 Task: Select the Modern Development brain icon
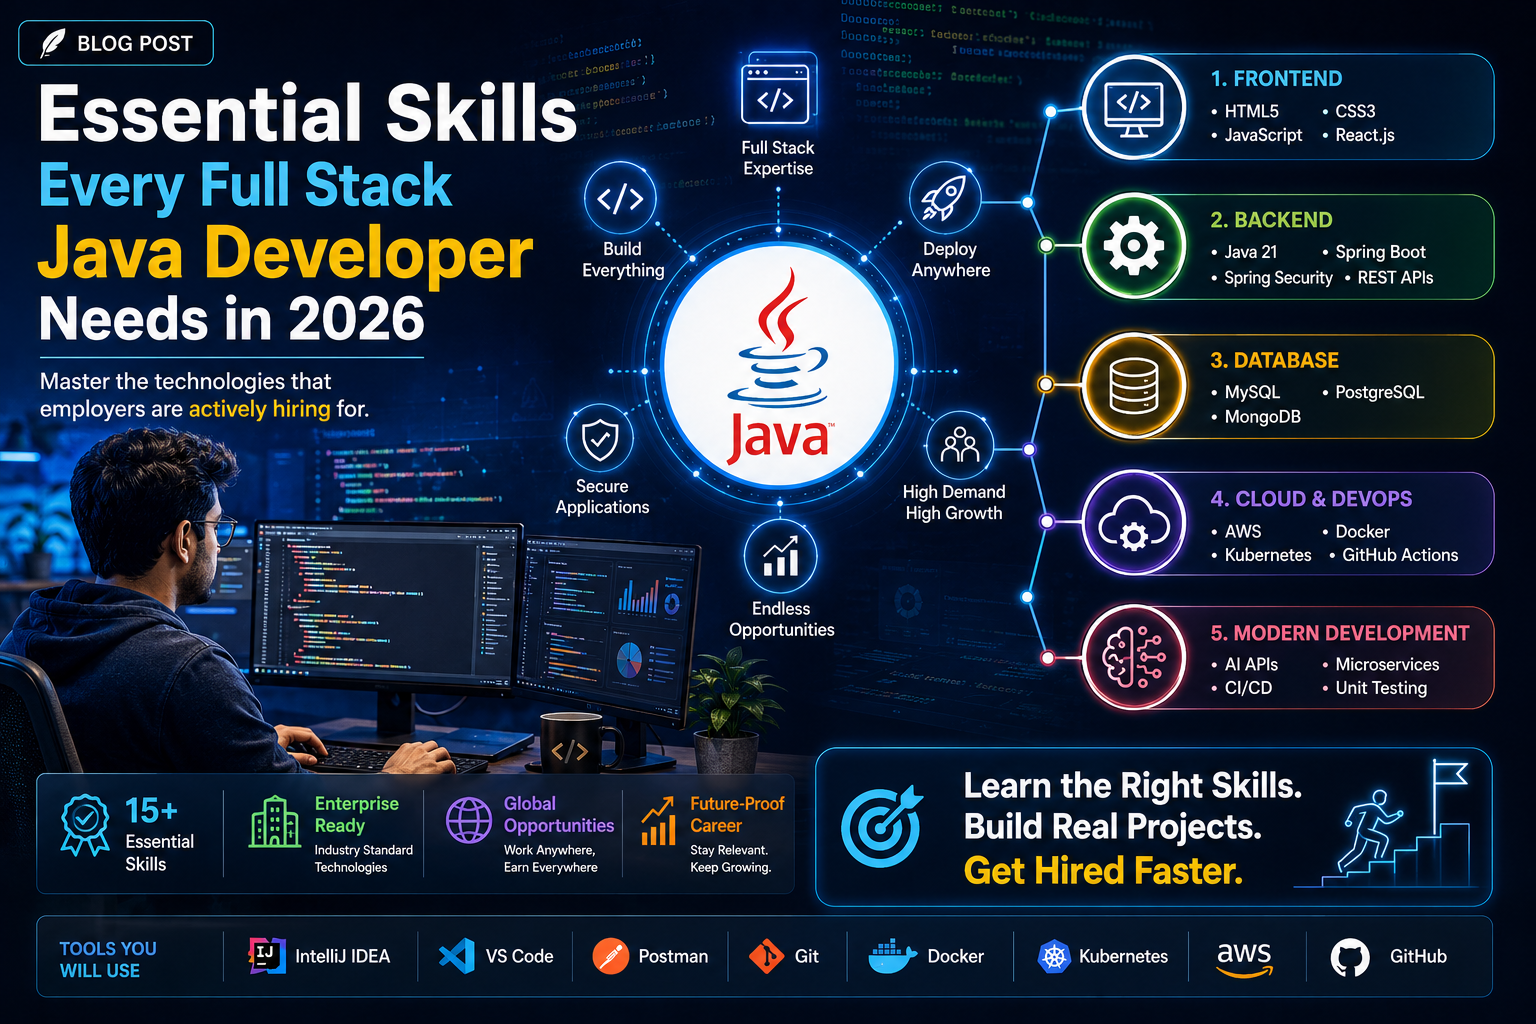pos(1133,659)
